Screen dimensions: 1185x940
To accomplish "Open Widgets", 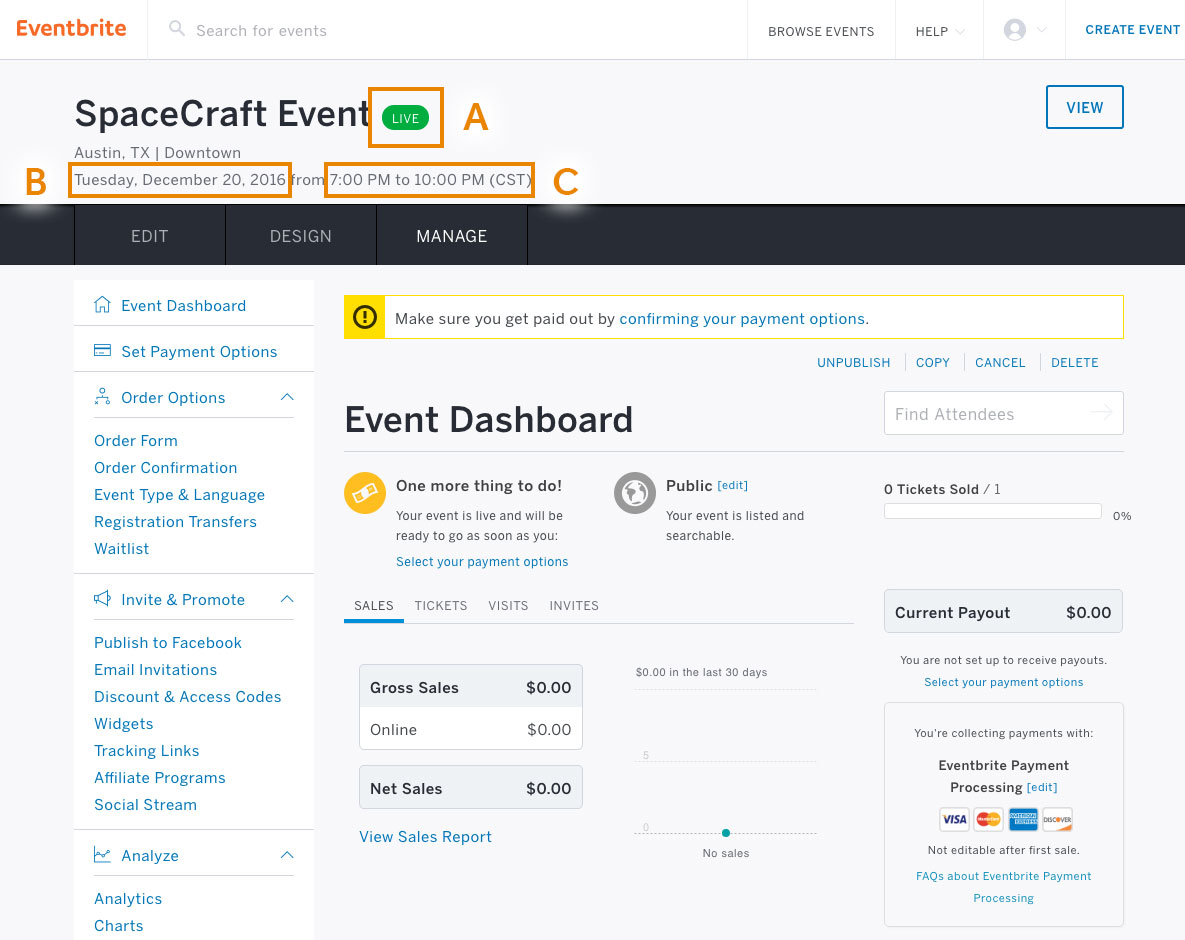I will 123,723.
